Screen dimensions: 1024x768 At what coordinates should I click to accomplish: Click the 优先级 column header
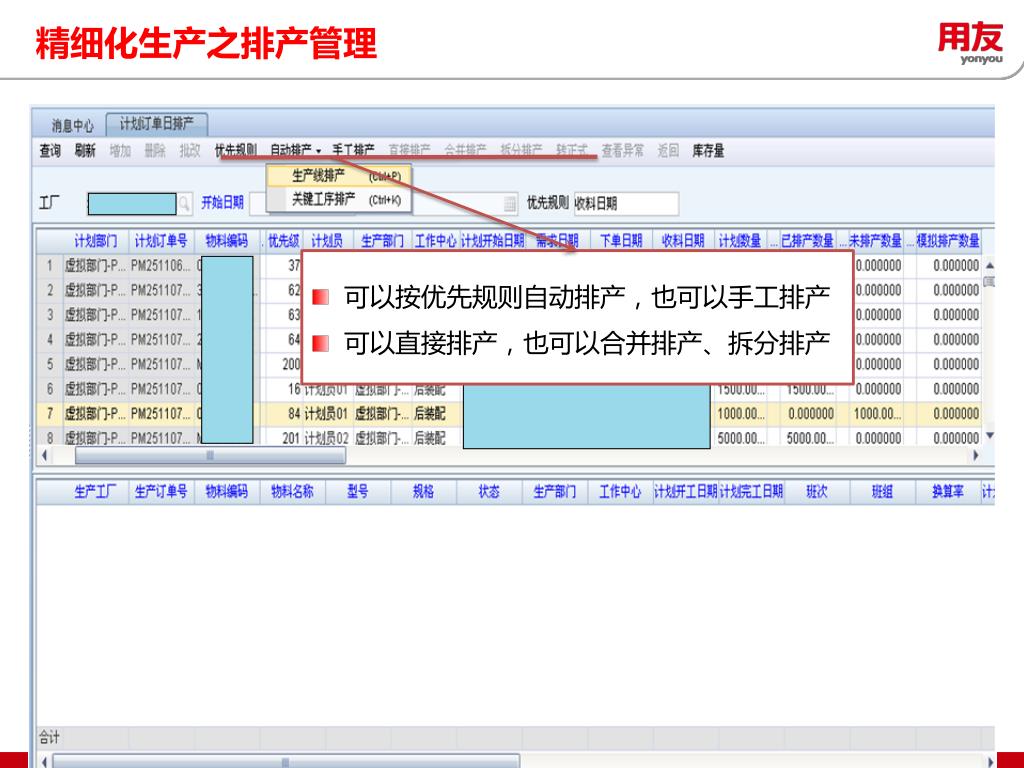pos(284,241)
